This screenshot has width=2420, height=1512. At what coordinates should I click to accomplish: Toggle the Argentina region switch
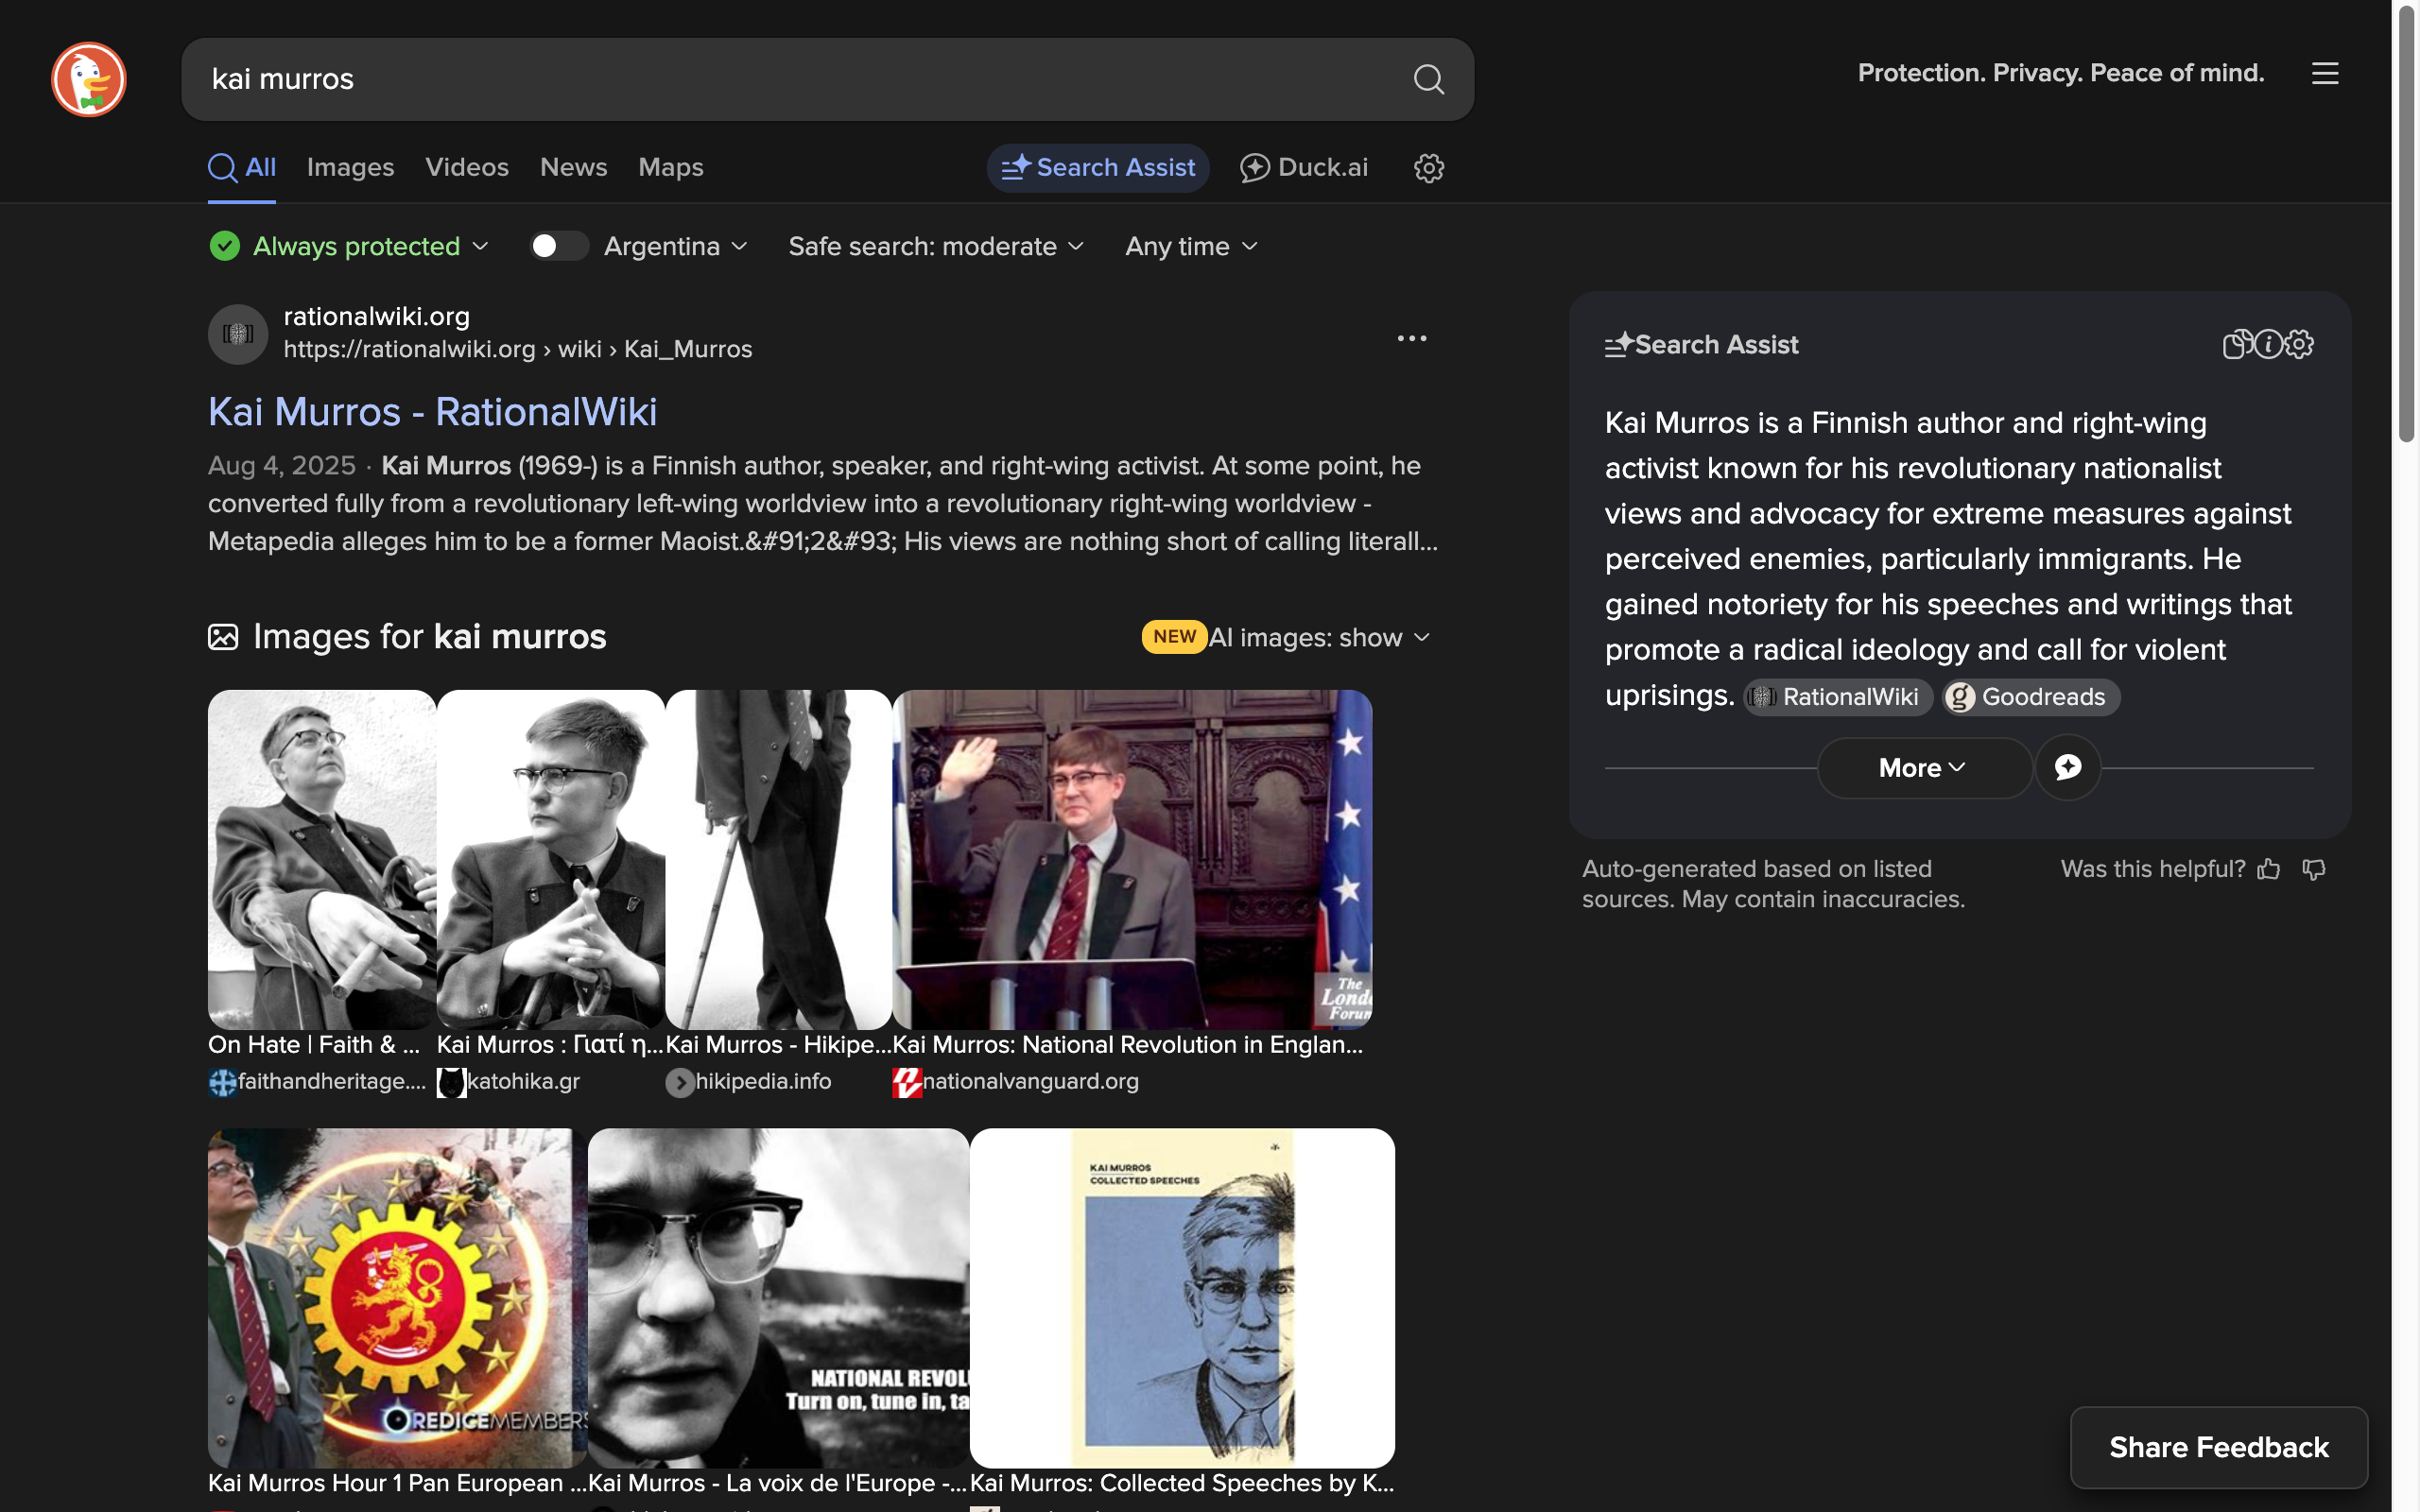(x=558, y=246)
